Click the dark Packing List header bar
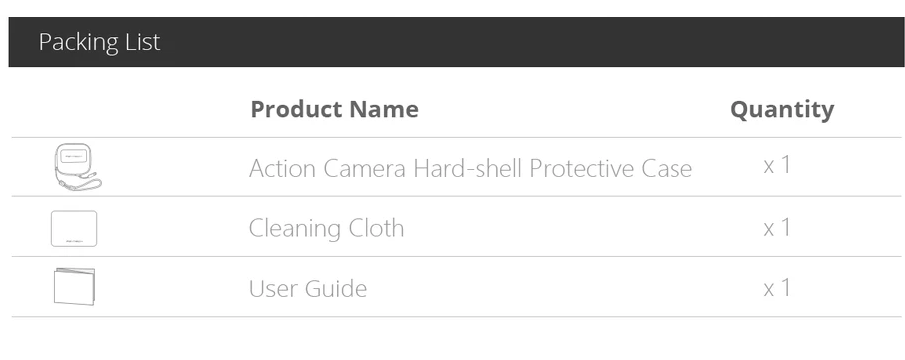Screen dimensions: 905x360 457,42
